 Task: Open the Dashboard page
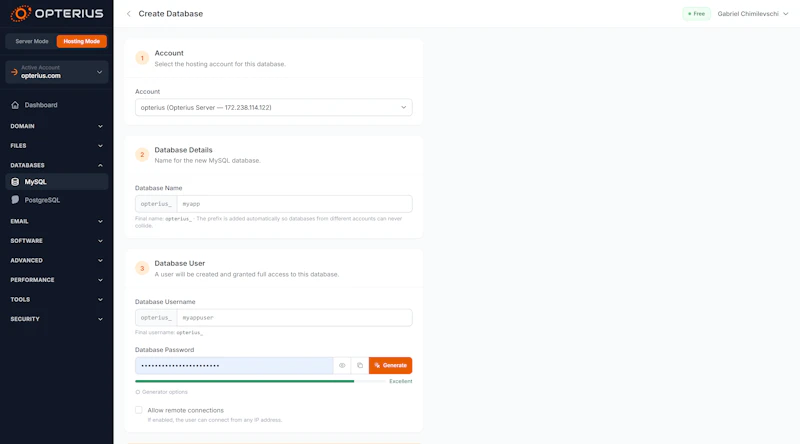tap(57, 105)
